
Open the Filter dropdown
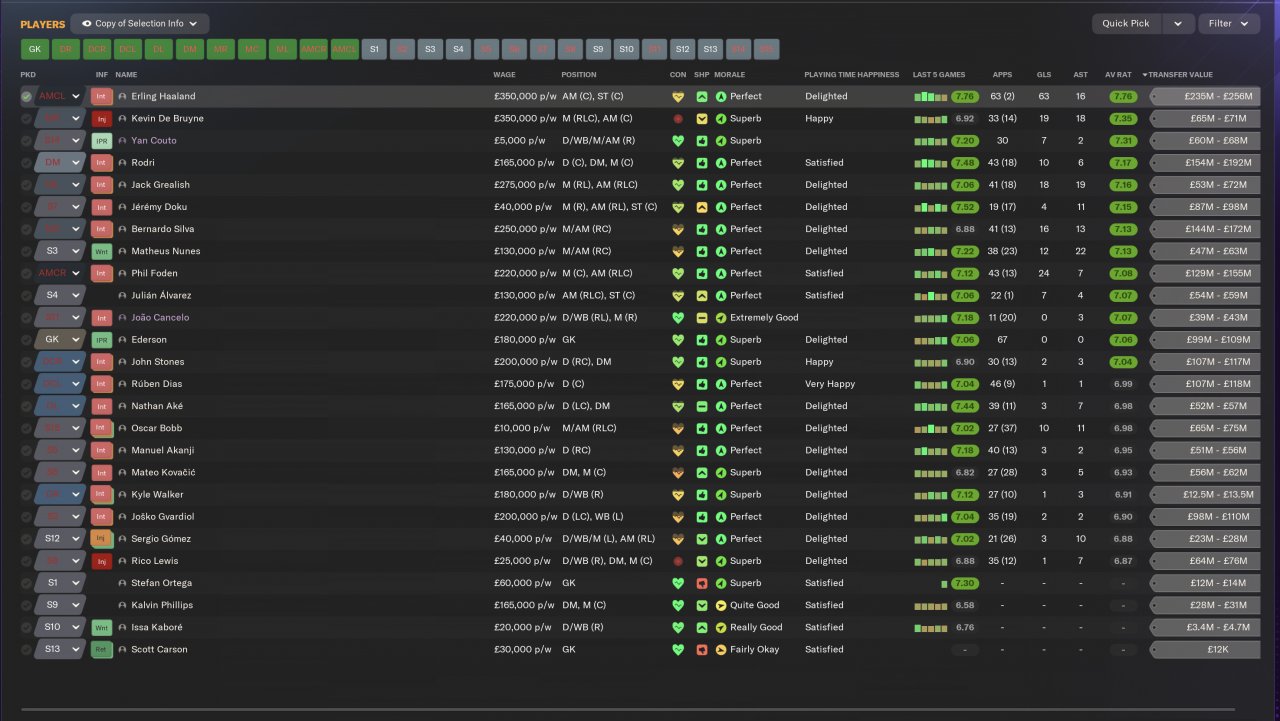[1228, 24]
